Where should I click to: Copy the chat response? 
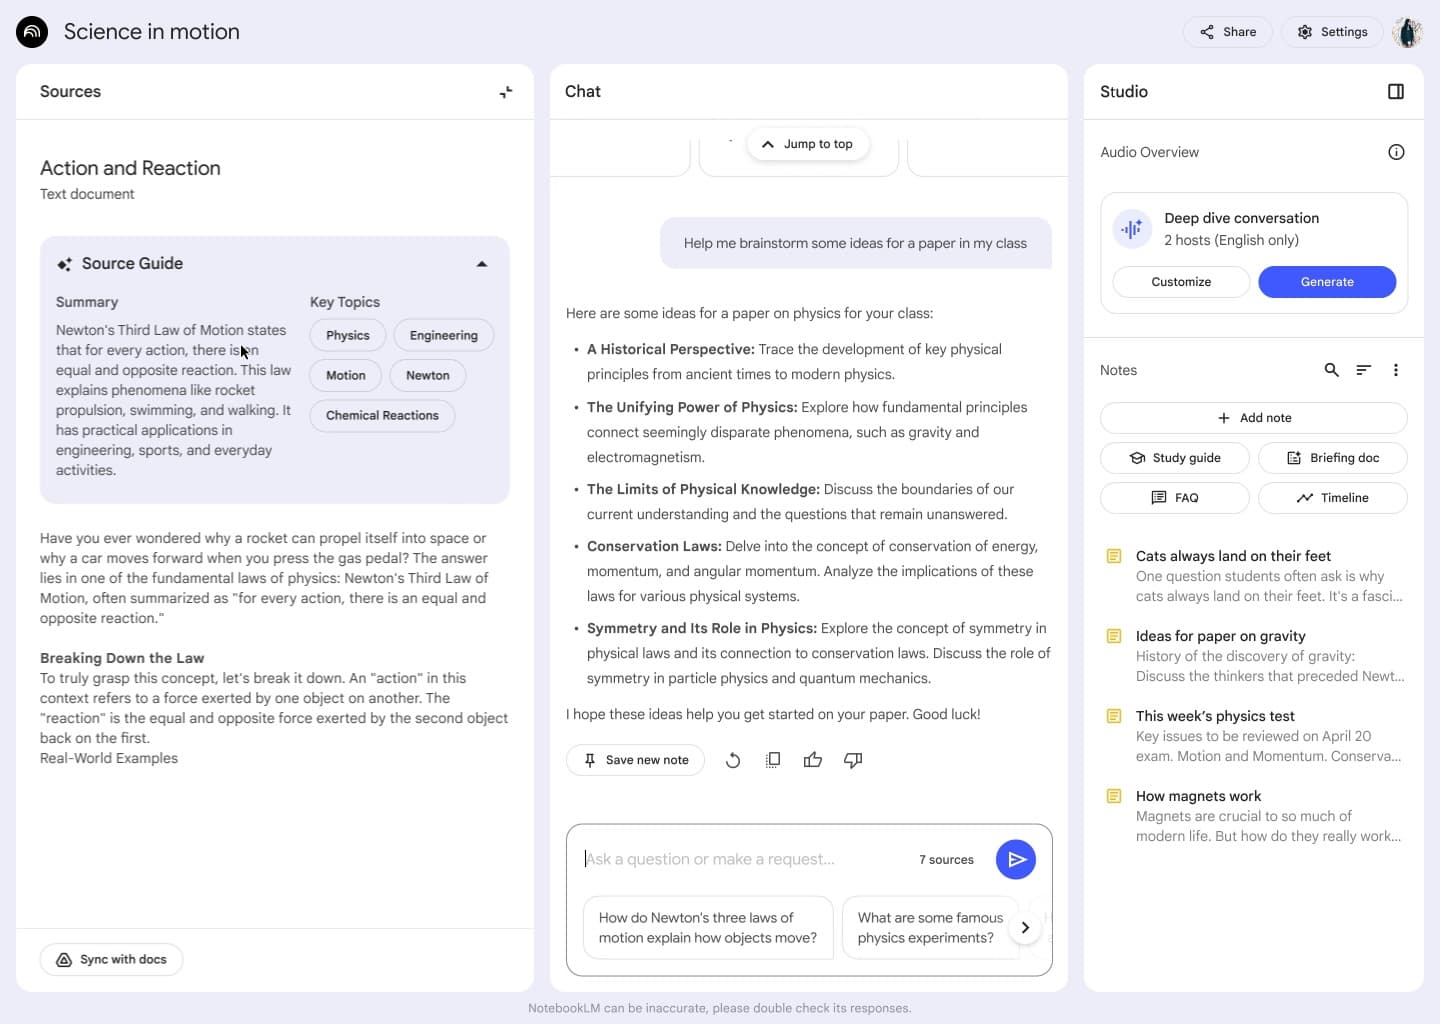pyautogui.click(x=772, y=760)
